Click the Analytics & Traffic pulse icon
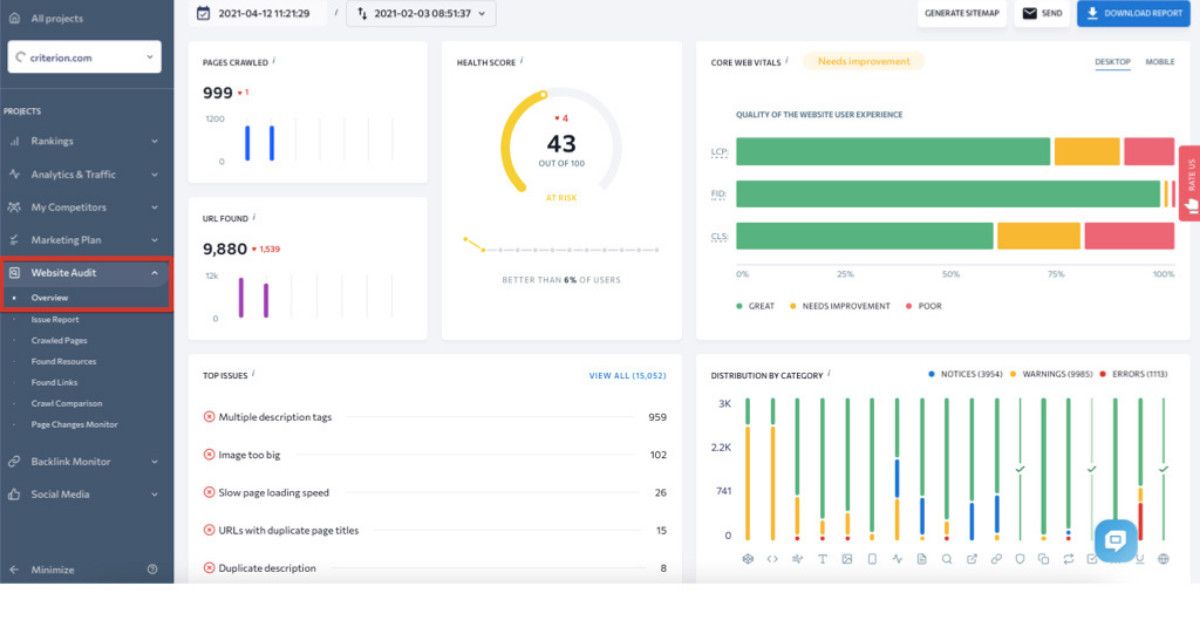Screen dimensions: 1200x628 pyautogui.click(x=15, y=174)
